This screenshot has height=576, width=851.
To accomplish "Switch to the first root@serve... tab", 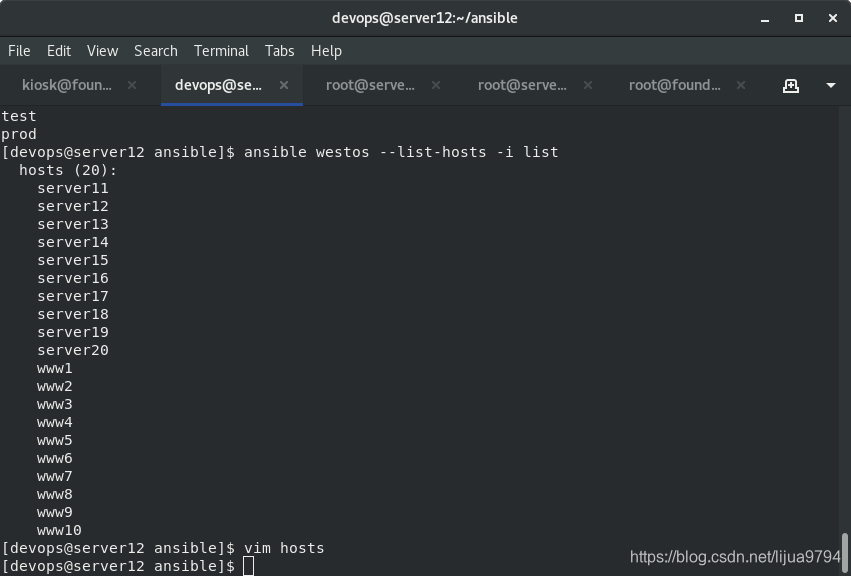I will click(370, 85).
